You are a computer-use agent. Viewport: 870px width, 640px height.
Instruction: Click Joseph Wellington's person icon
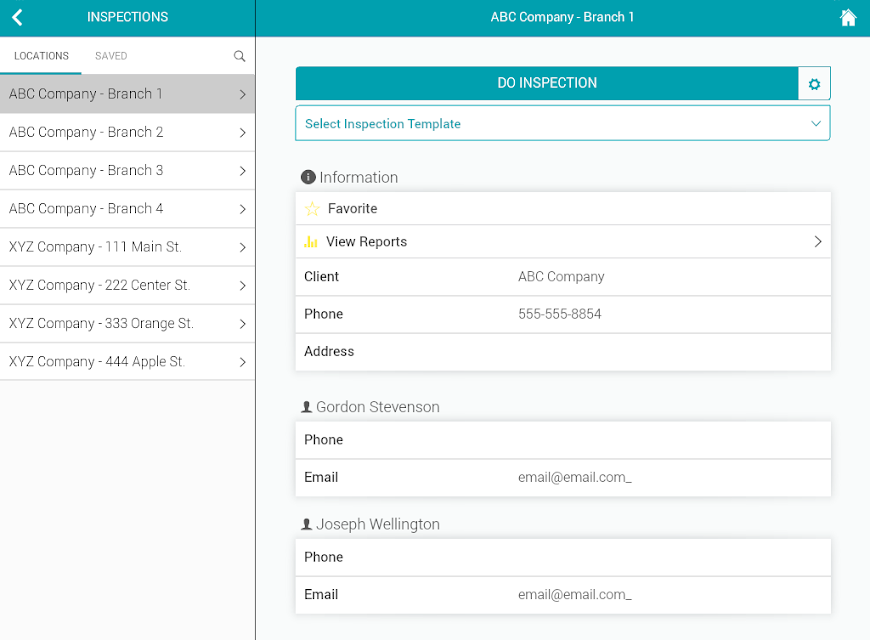click(x=306, y=524)
